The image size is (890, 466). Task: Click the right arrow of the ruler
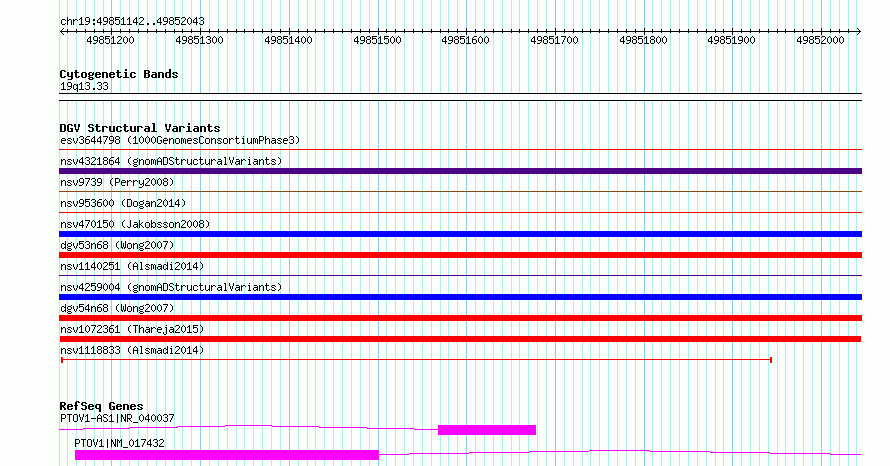pos(859,32)
